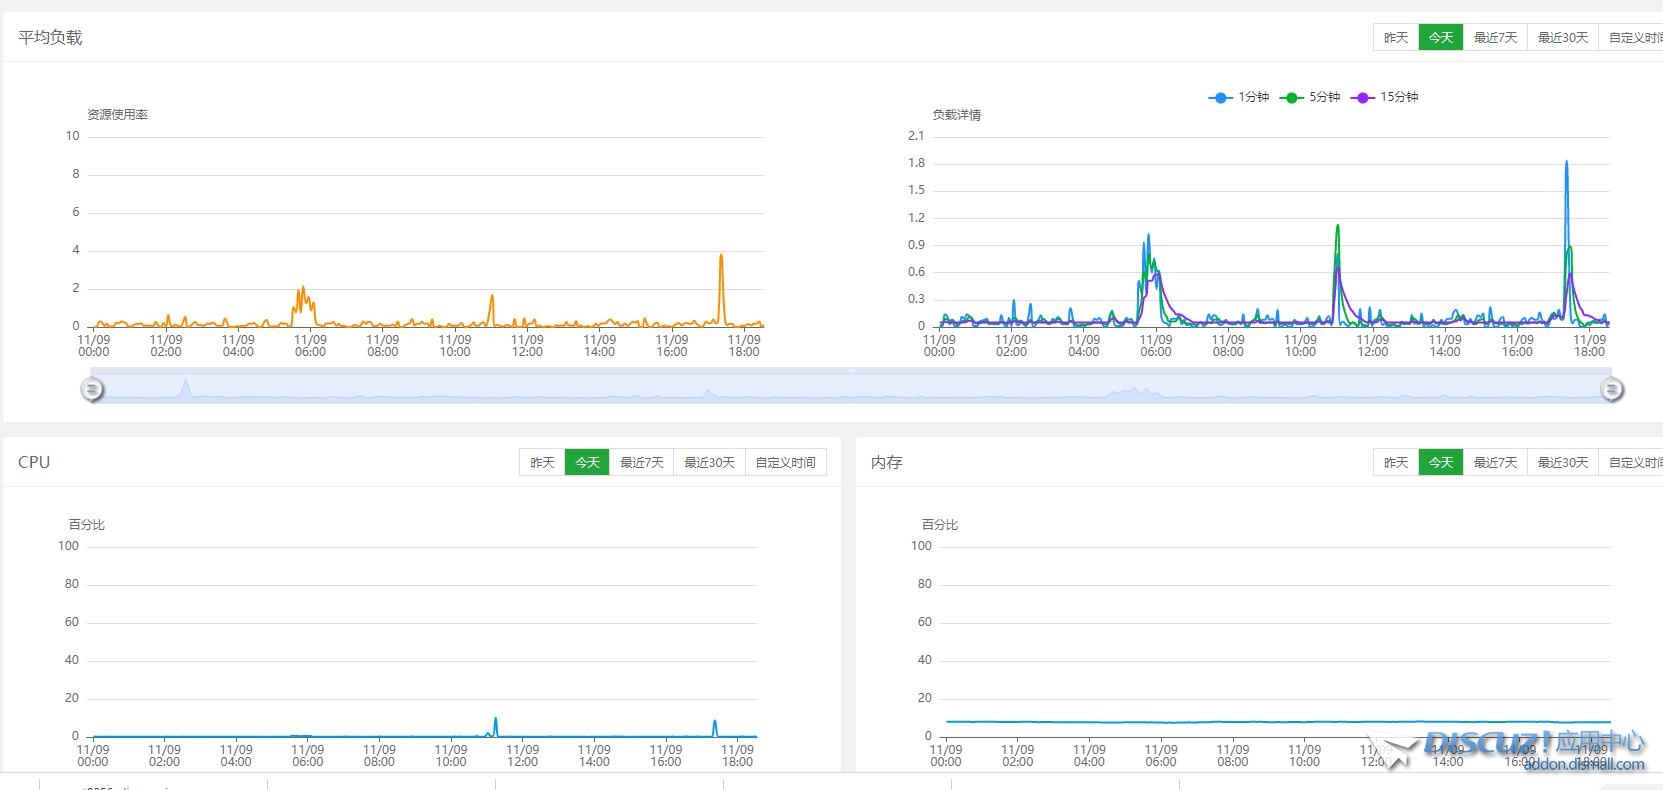Select 昨天 in the 平均负载 panel
Viewport: 1663px width, 790px height.
coord(1396,37)
